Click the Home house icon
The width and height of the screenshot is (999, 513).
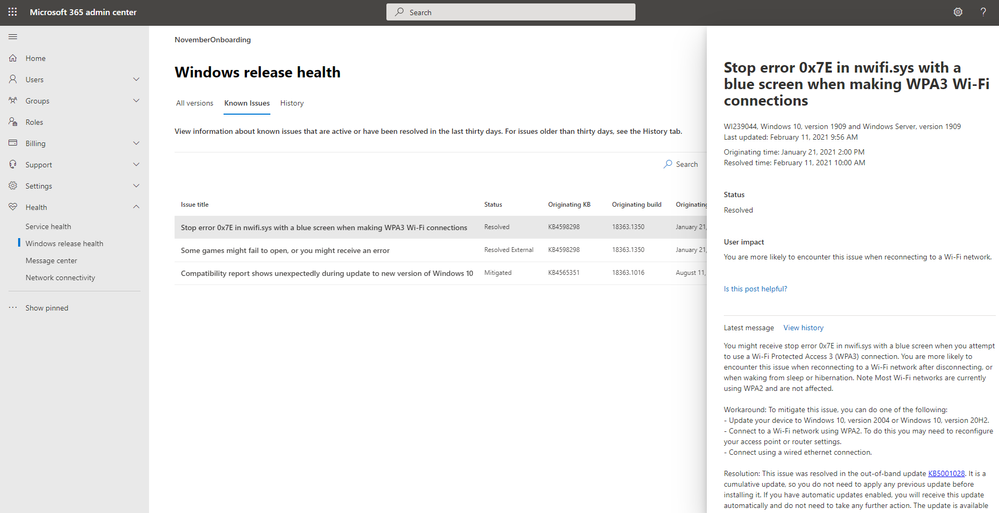point(13,58)
